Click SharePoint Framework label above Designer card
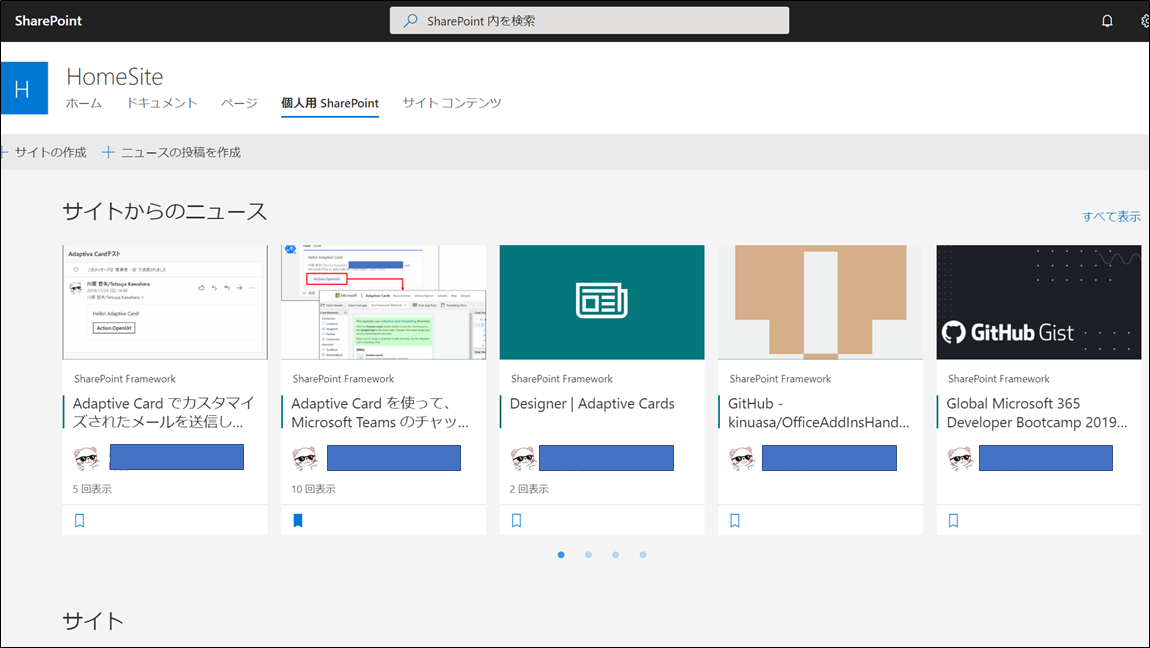The image size is (1150, 648). coord(562,379)
